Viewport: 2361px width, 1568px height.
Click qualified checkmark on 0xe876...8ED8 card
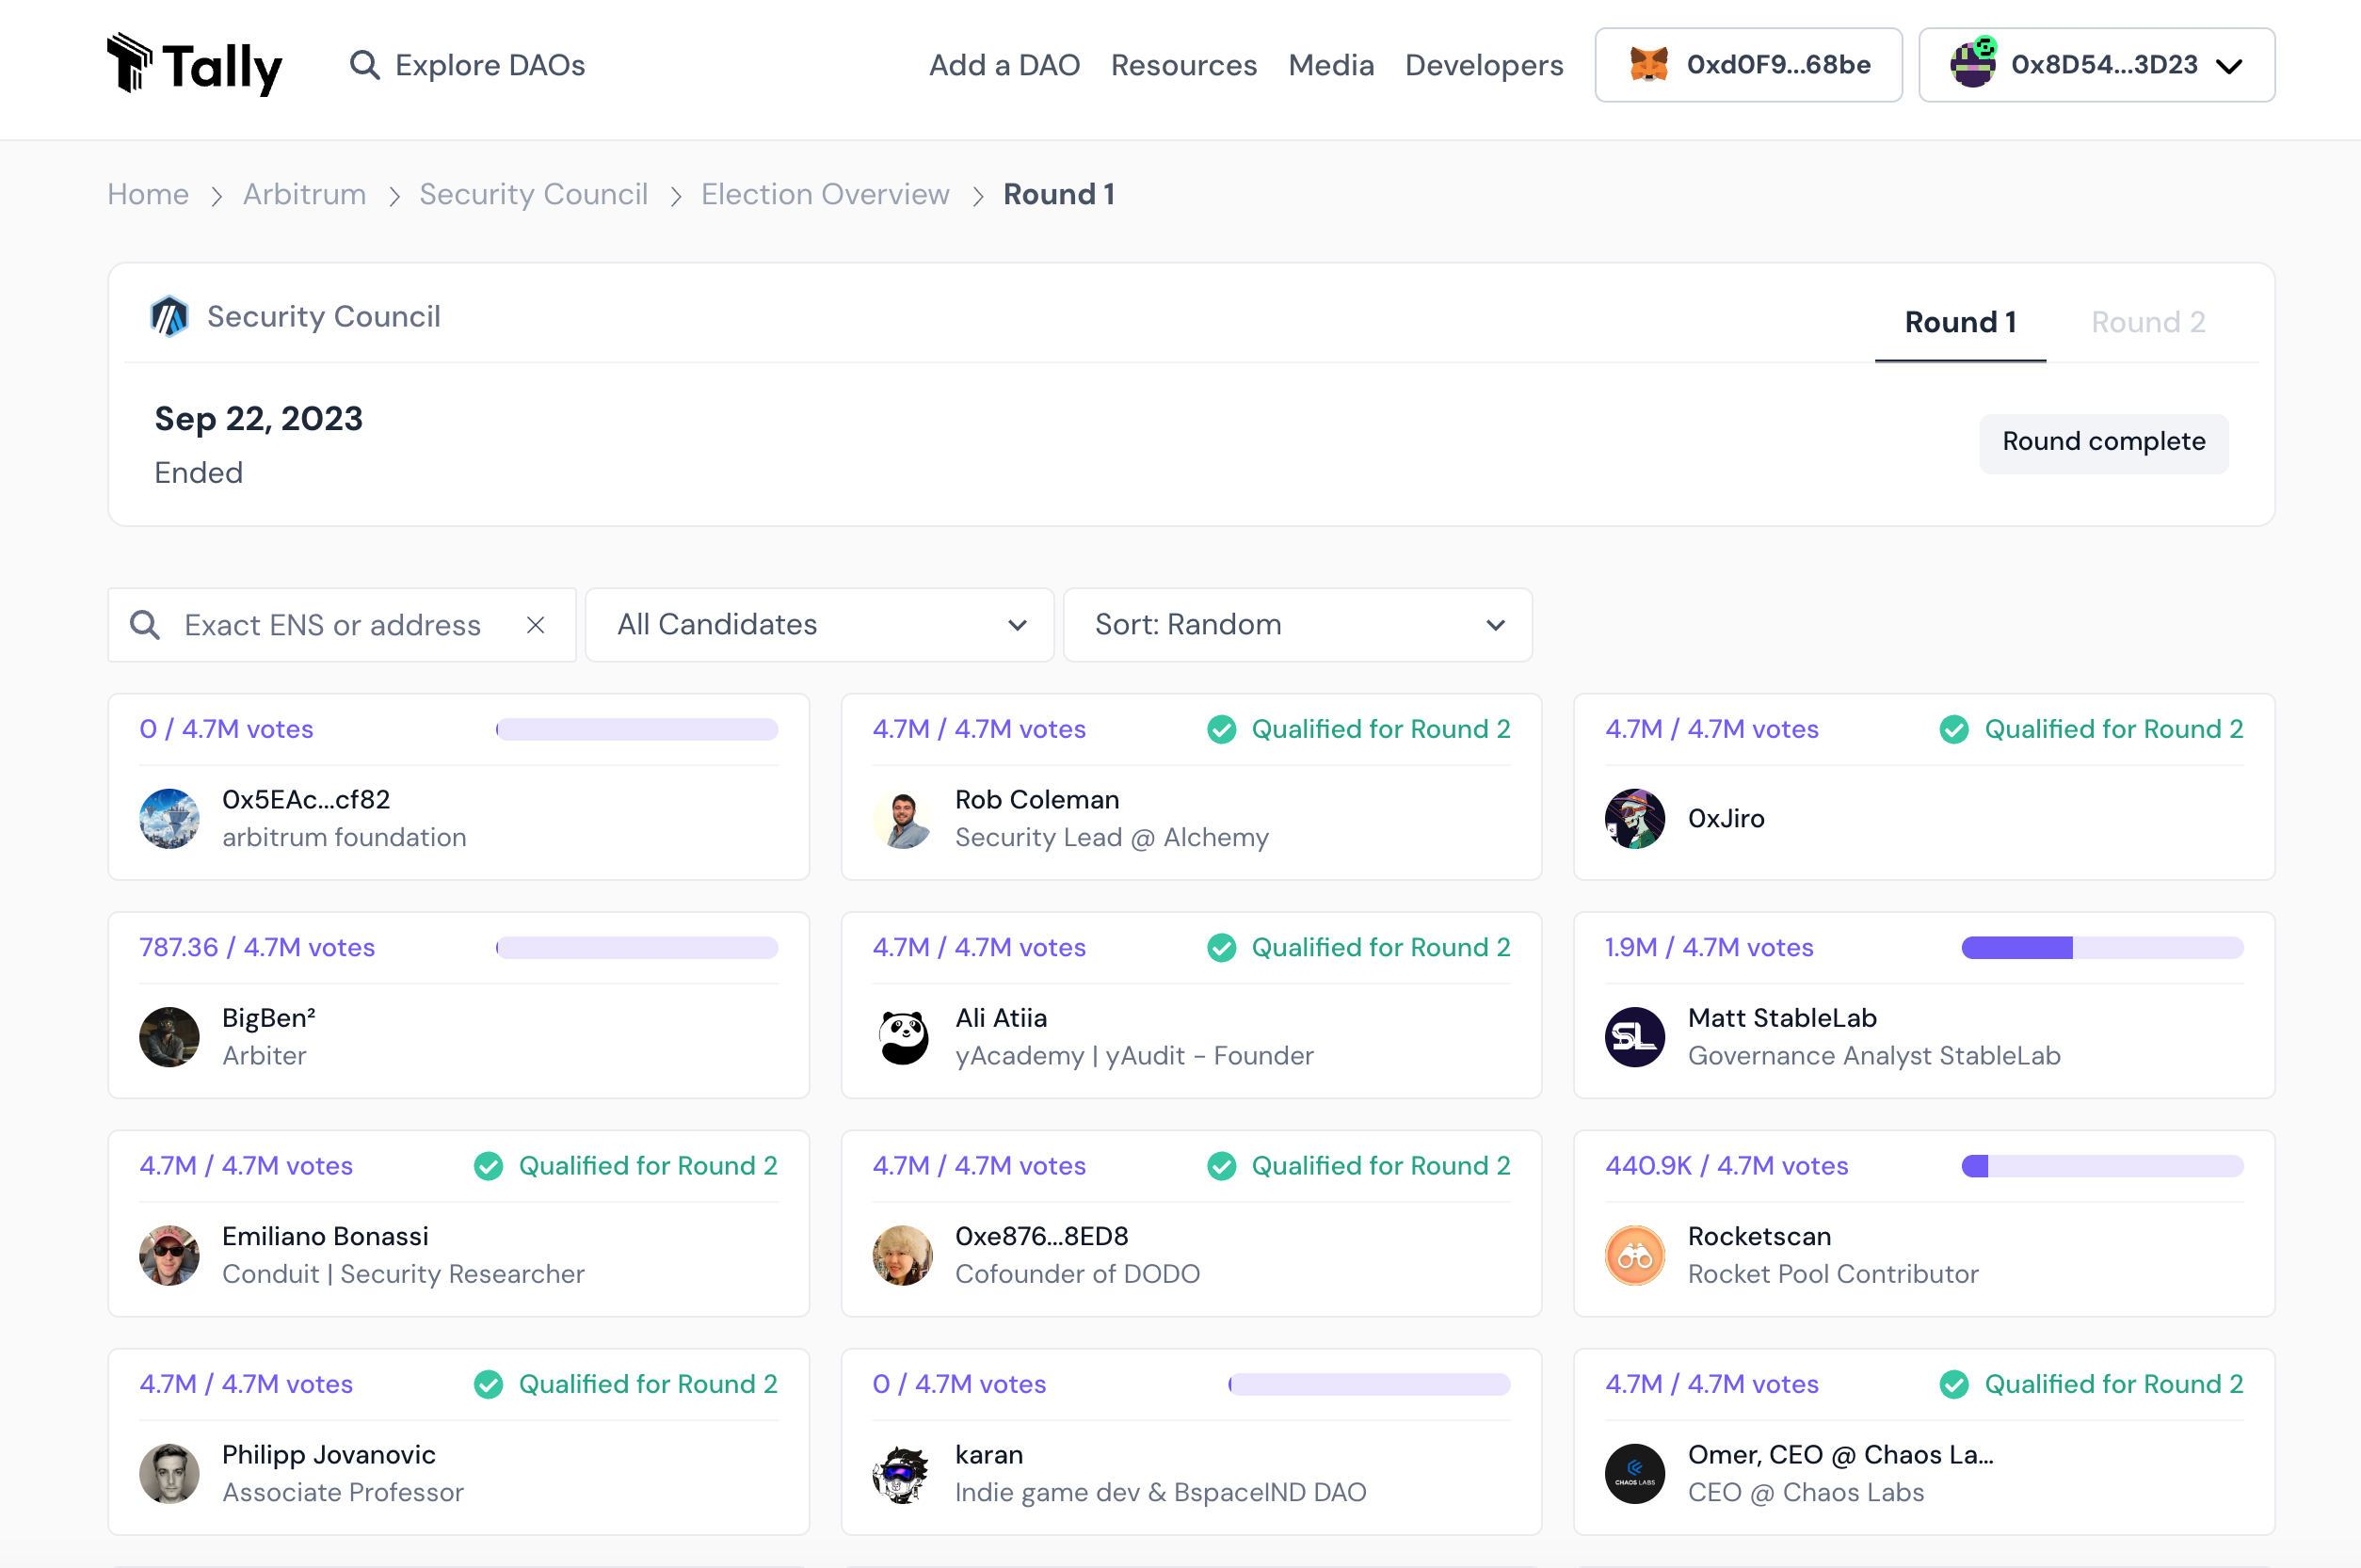pyautogui.click(x=1222, y=1166)
